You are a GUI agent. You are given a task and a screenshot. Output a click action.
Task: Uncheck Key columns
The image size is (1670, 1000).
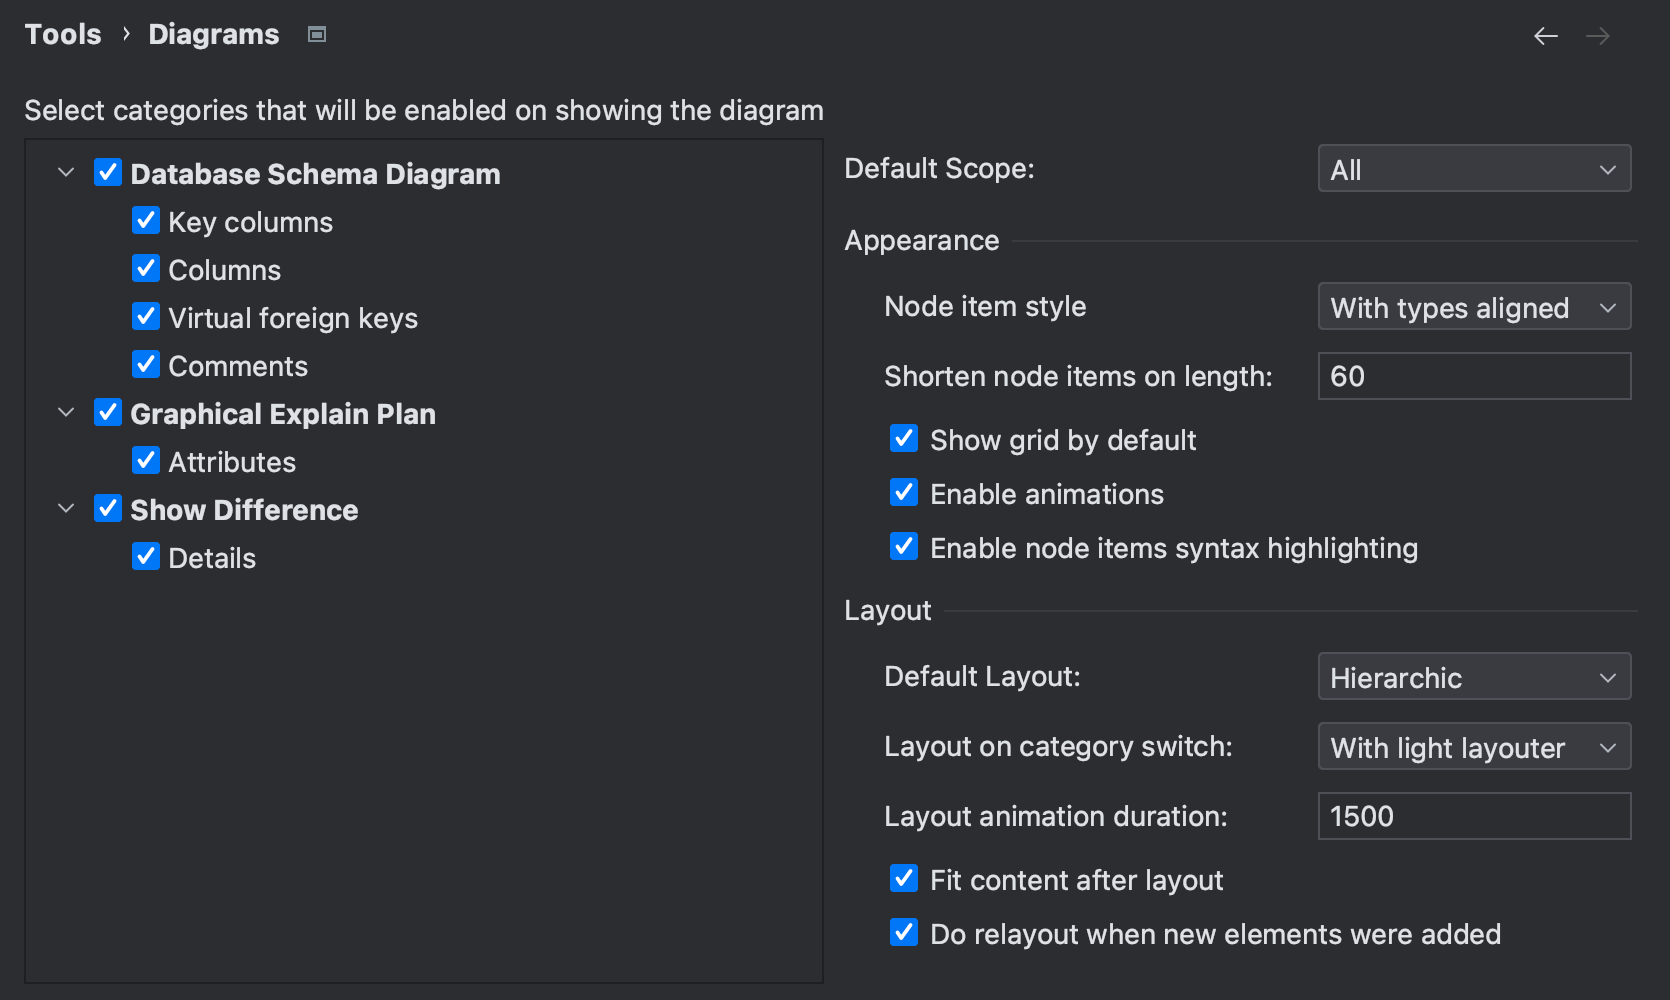(x=146, y=220)
